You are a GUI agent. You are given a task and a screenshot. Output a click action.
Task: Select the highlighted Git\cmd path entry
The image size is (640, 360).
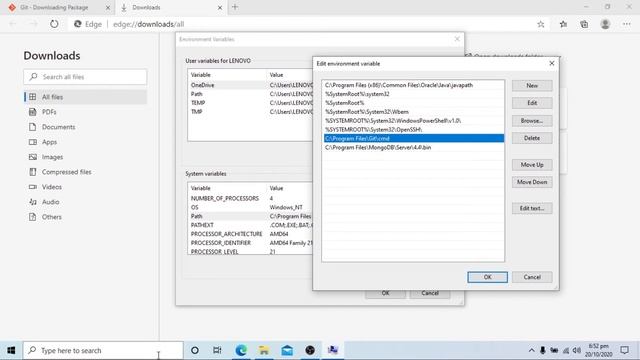[413, 138]
